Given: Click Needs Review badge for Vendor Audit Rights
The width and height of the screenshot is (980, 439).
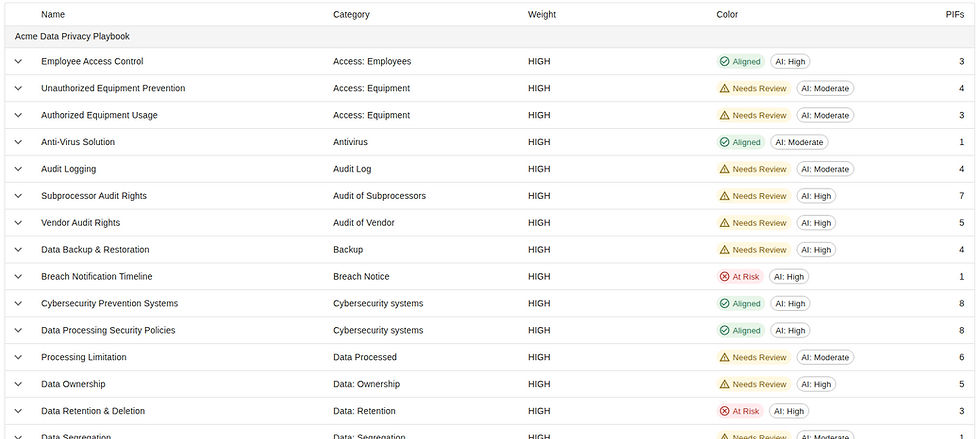Looking at the screenshot, I should (754, 223).
